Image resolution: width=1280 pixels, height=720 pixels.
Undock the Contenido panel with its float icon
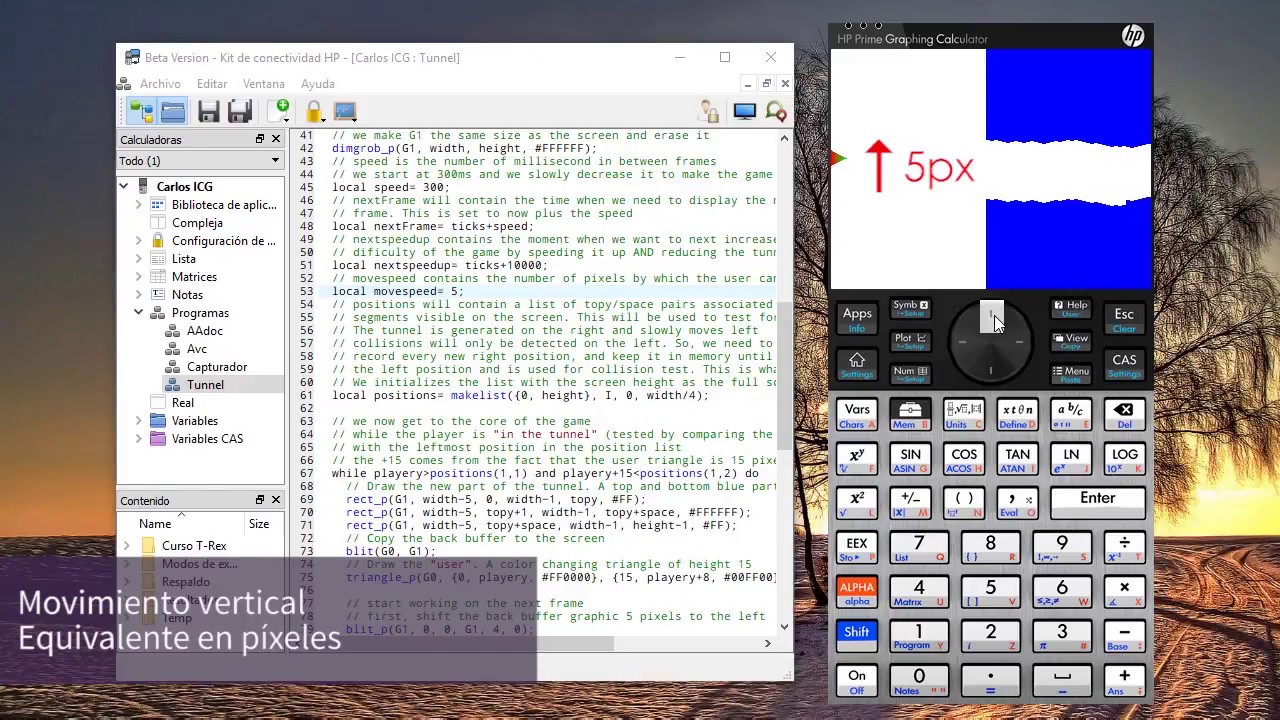[260, 500]
